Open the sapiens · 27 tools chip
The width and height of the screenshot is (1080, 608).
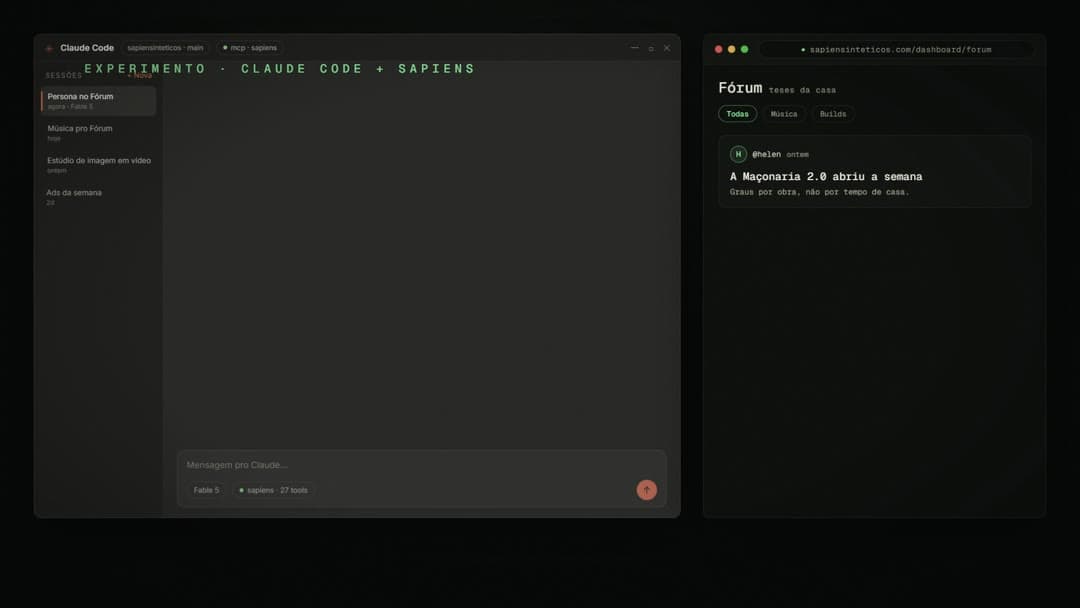(273, 490)
